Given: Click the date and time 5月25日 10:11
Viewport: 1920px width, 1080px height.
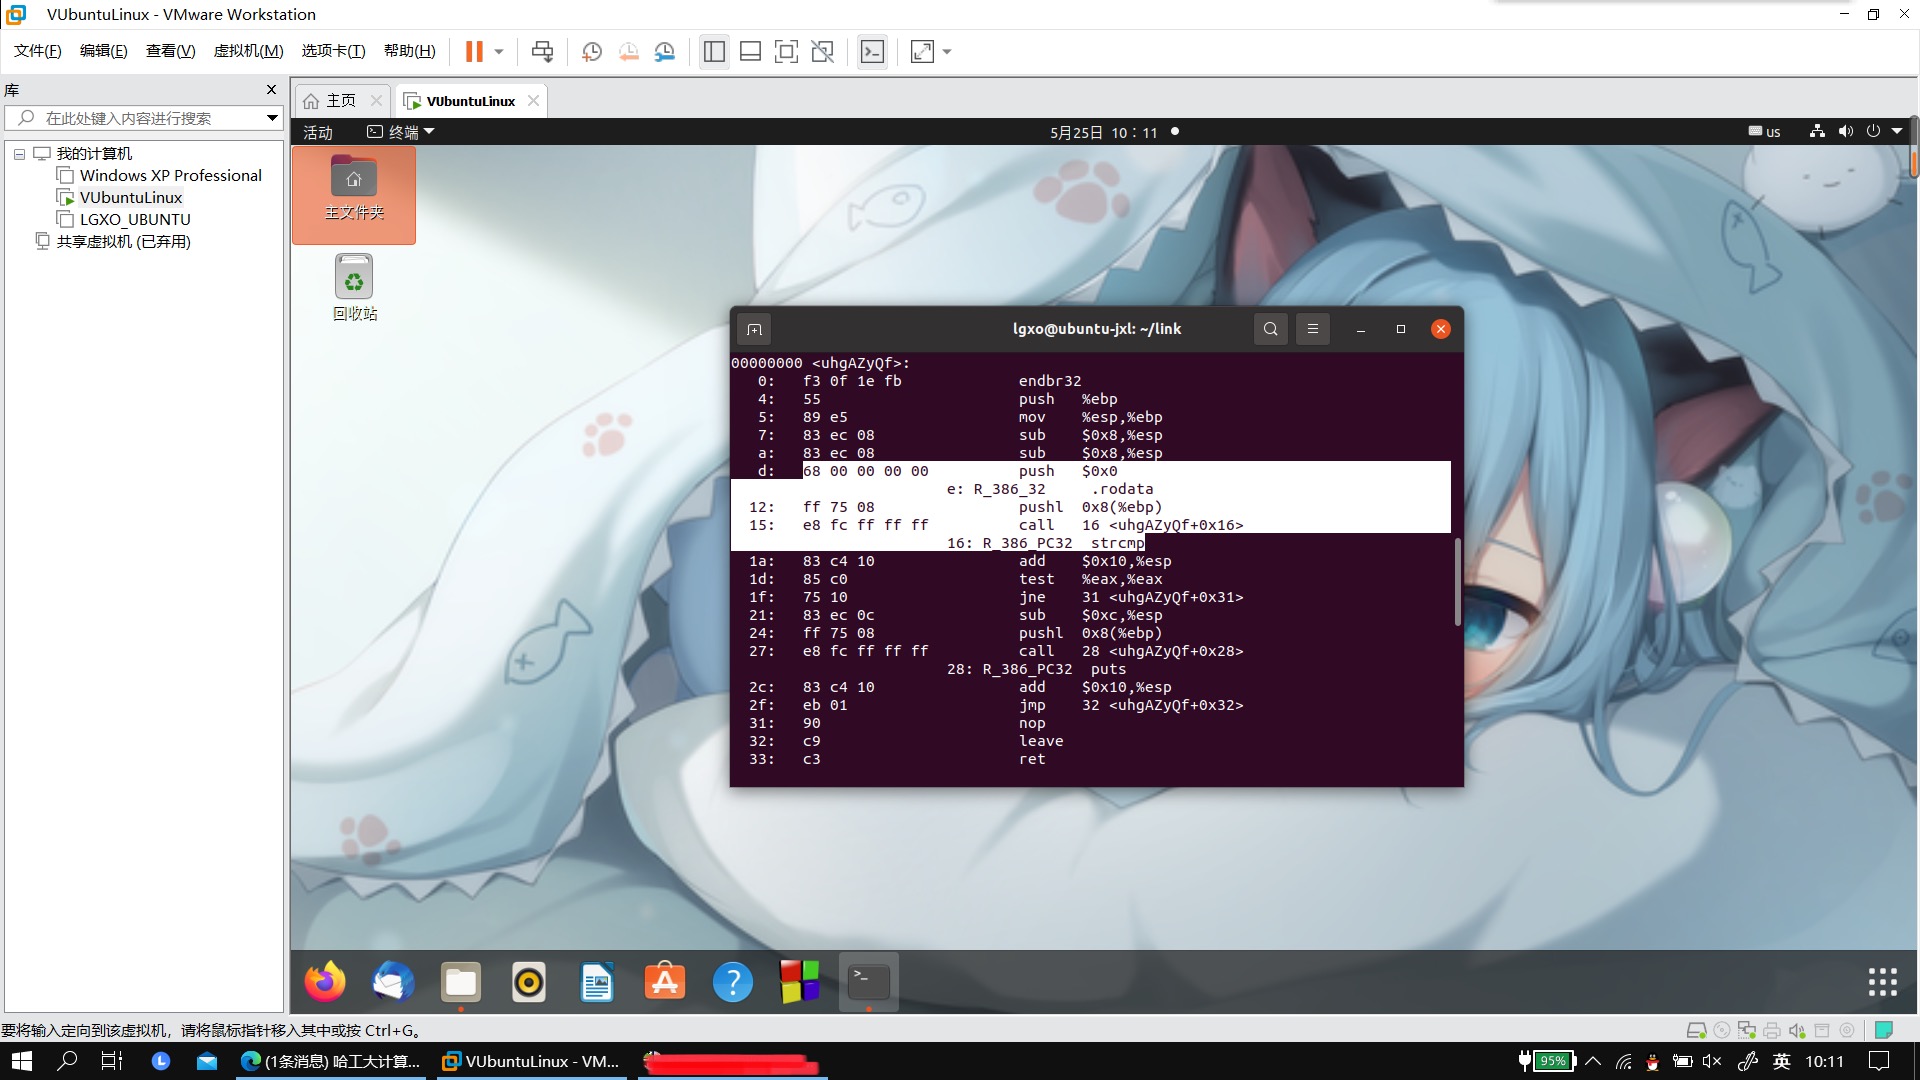Looking at the screenshot, I should (1103, 132).
